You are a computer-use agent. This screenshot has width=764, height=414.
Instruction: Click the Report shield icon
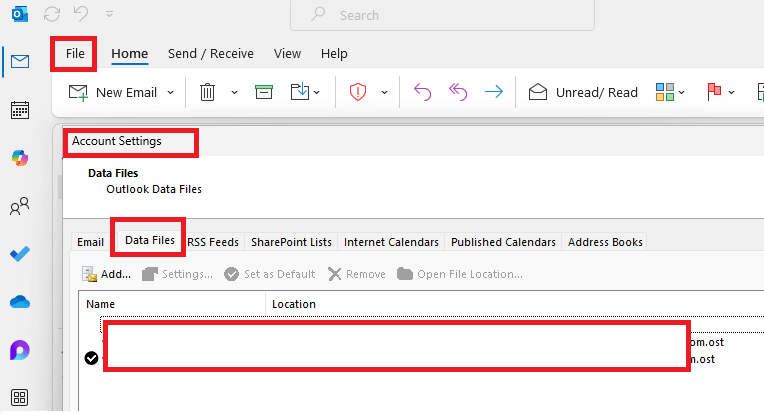[x=358, y=92]
